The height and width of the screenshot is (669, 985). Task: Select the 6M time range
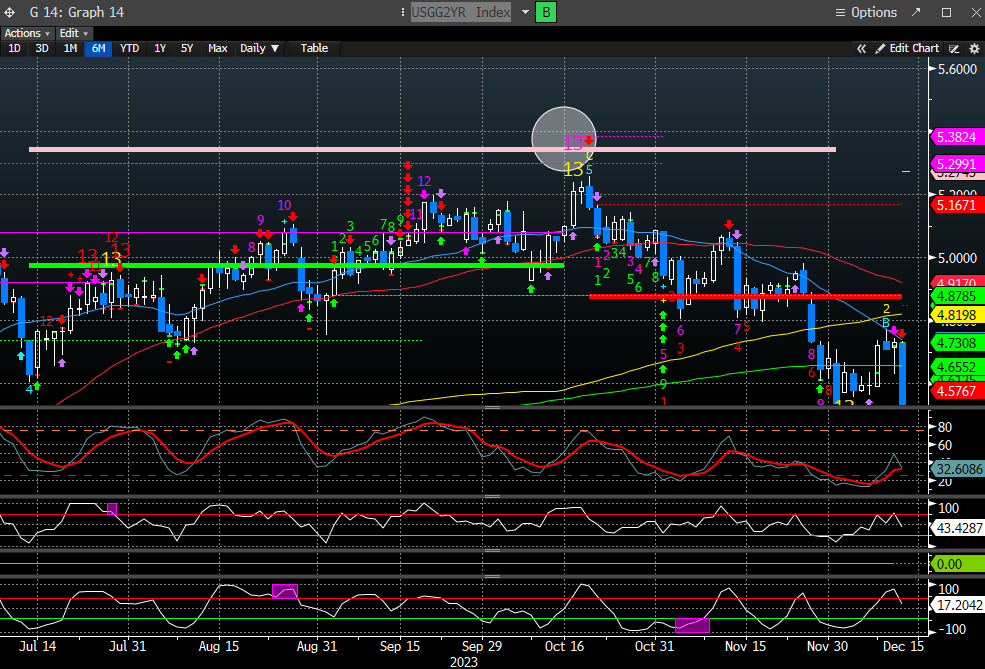coord(97,48)
